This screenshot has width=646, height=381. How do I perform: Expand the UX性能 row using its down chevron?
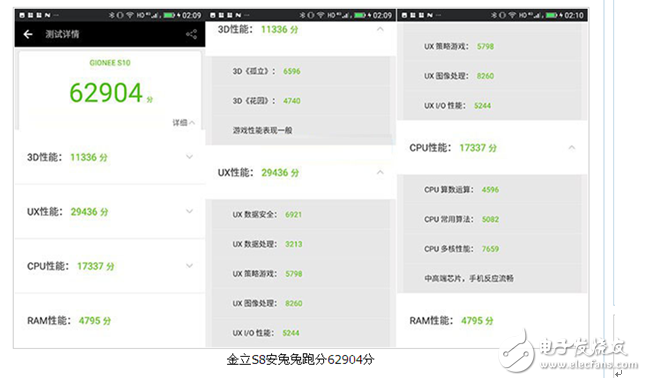click(190, 211)
